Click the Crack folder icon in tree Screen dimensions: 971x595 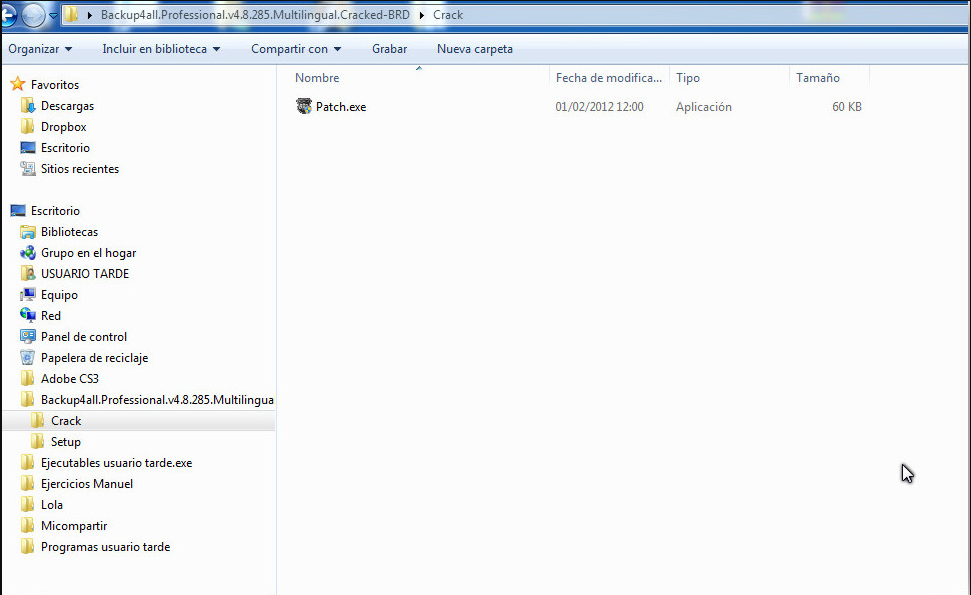(x=38, y=420)
